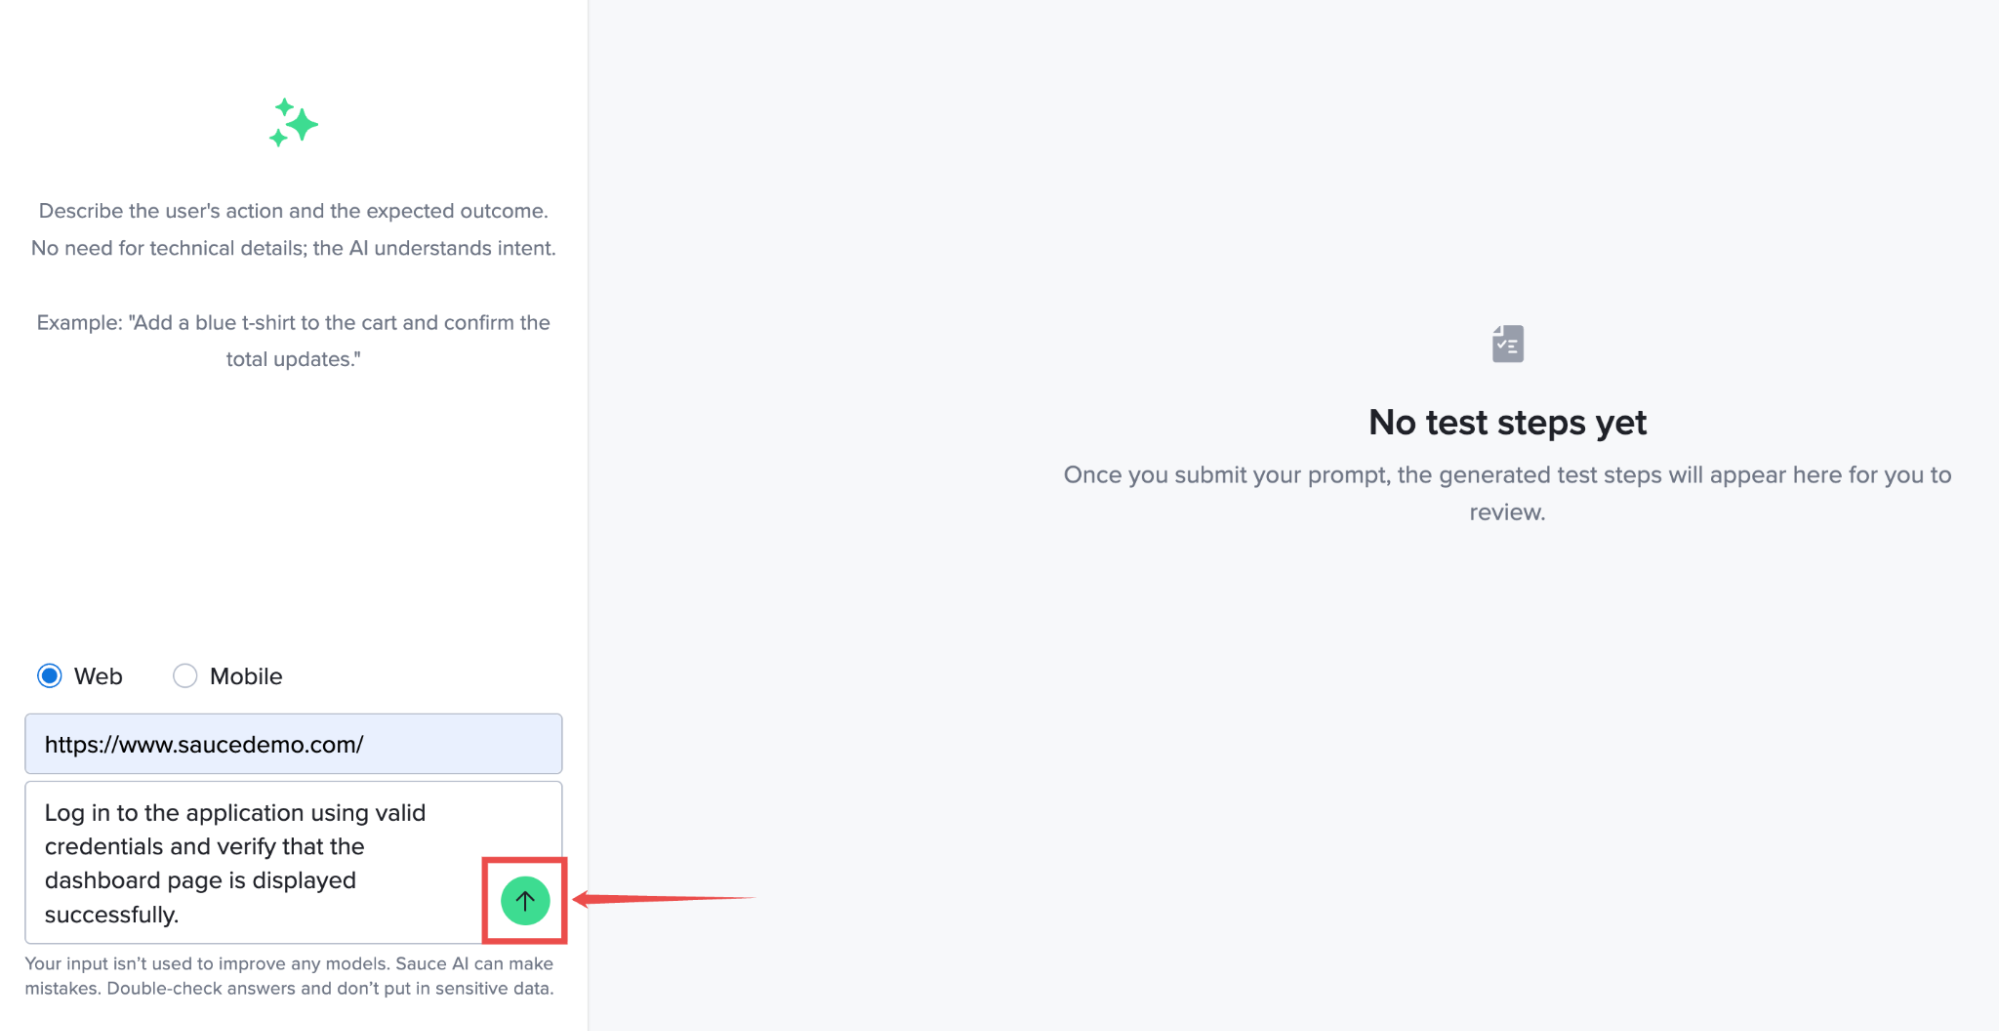Image resolution: width=1999 pixels, height=1031 pixels.
Task: Click into the login prompt text area
Action: click(260, 863)
